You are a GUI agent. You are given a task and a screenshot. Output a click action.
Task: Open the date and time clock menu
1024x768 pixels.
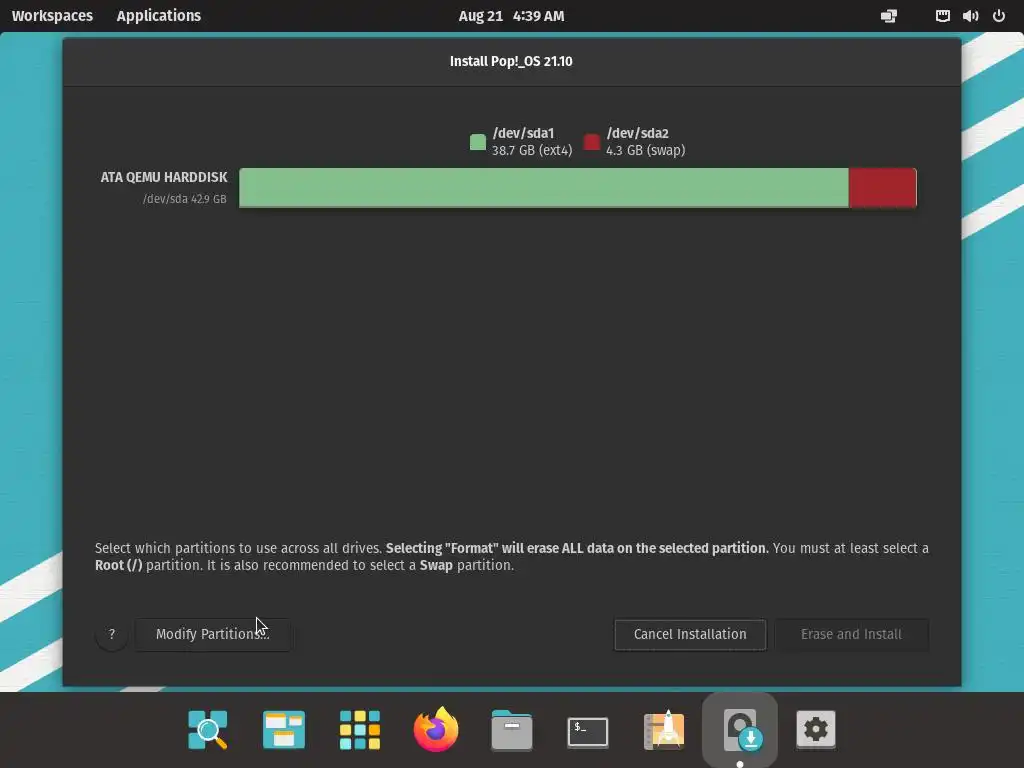(x=511, y=16)
